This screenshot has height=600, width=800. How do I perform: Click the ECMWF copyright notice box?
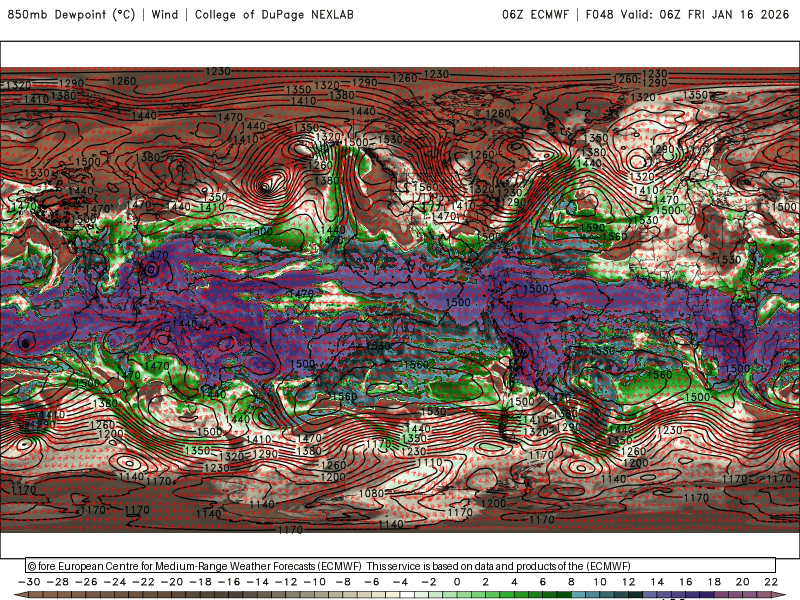coord(401,566)
